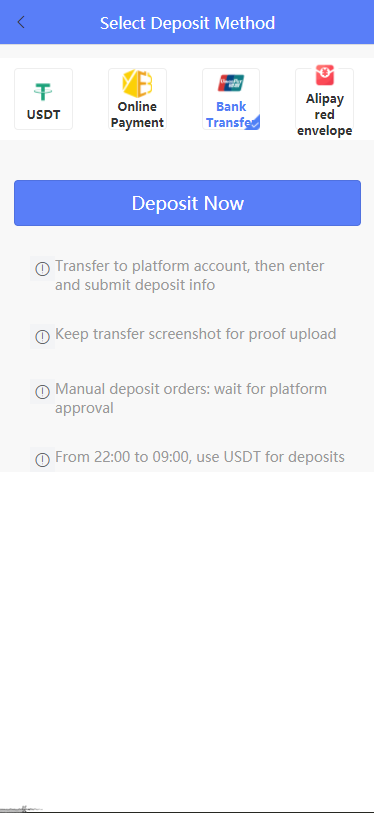Viewport: 374px width, 813px height.
Task: Click info icon beside transfer instructions
Action: [x=42, y=269]
